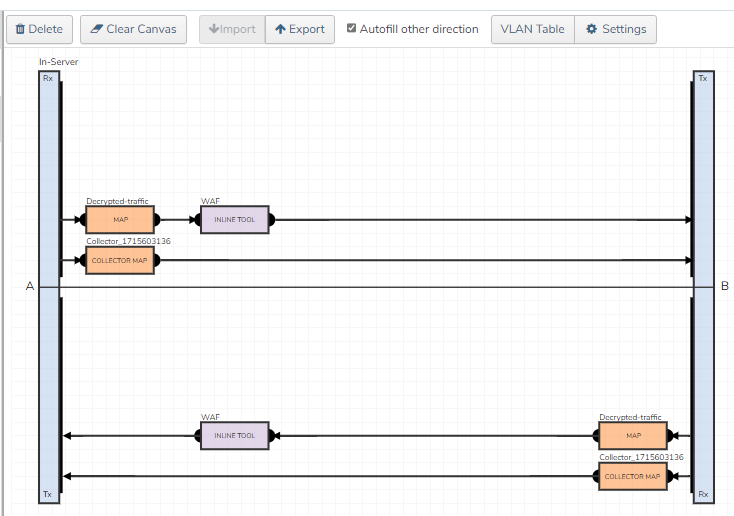Image resolution: width=734 pixels, height=516 pixels.
Task: Click lower Collector_1715603136 label
Action: [x=641, y=457]
